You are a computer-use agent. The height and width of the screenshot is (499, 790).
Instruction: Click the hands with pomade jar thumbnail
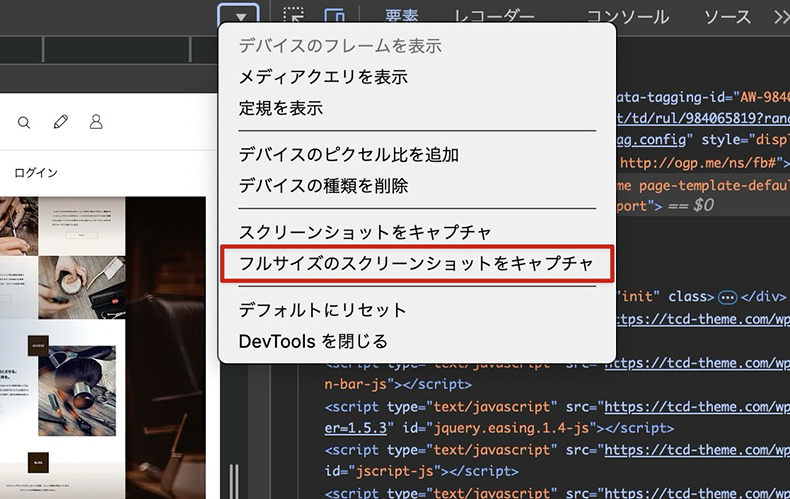click(82, 287)
